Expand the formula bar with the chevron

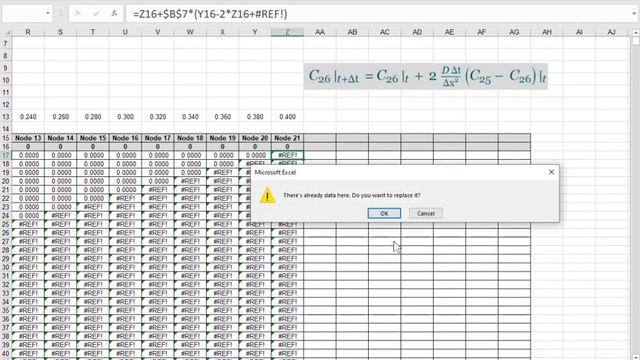tap(634, 14)
